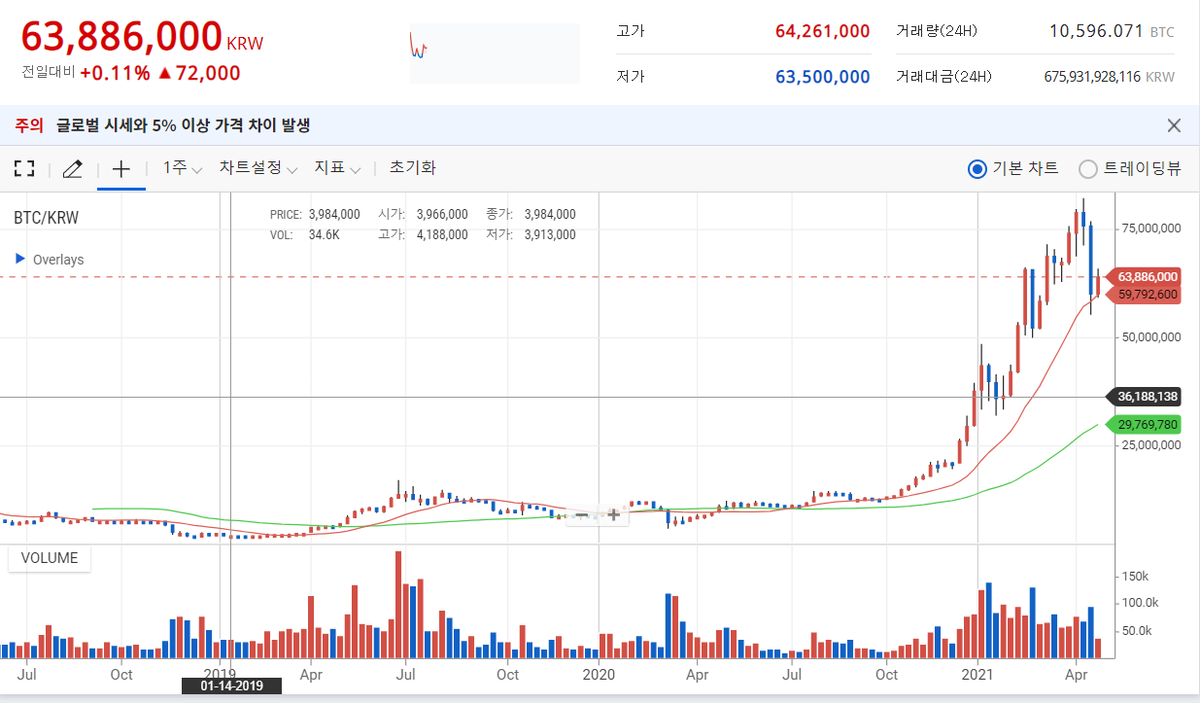Select the drawing pencil tool
The height and width of the screenshot is (703, 1200).
pos(72,168)
